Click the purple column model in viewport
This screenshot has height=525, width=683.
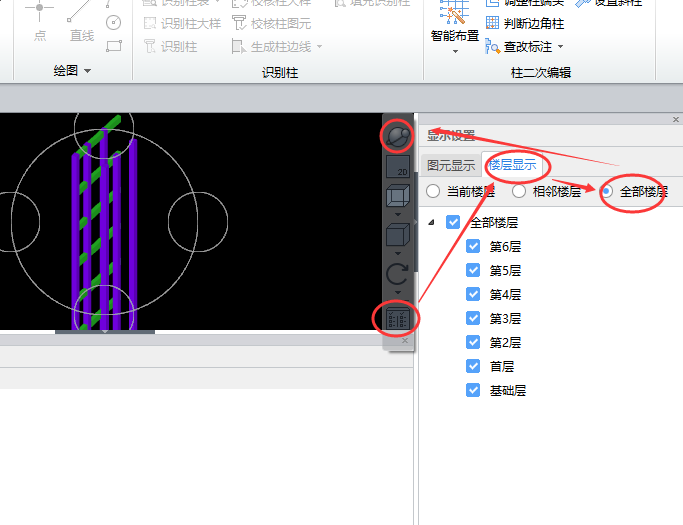(104, 227)
